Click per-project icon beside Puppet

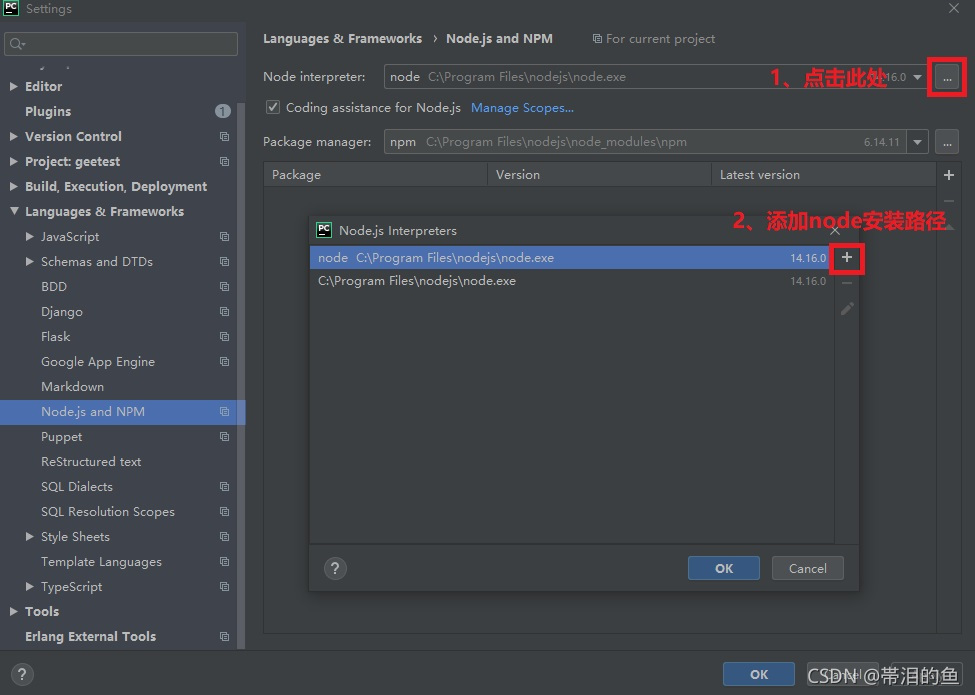pyautogui.click(x=224, y=436)
